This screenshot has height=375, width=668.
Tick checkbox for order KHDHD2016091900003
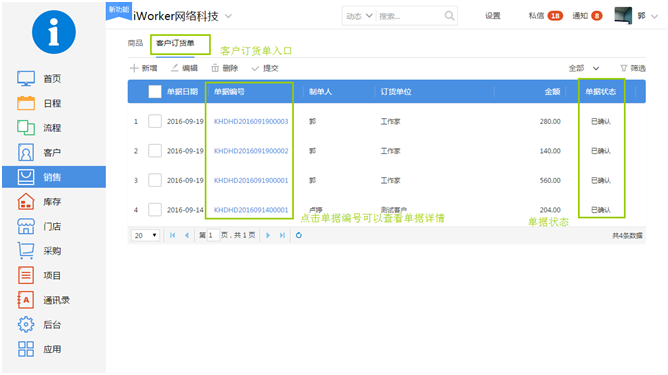[155, 121]
